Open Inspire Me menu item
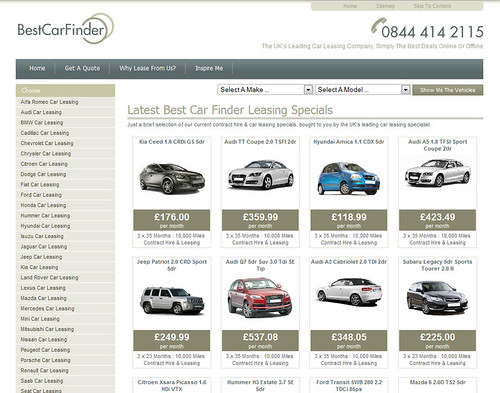 [x=209, y=68]
